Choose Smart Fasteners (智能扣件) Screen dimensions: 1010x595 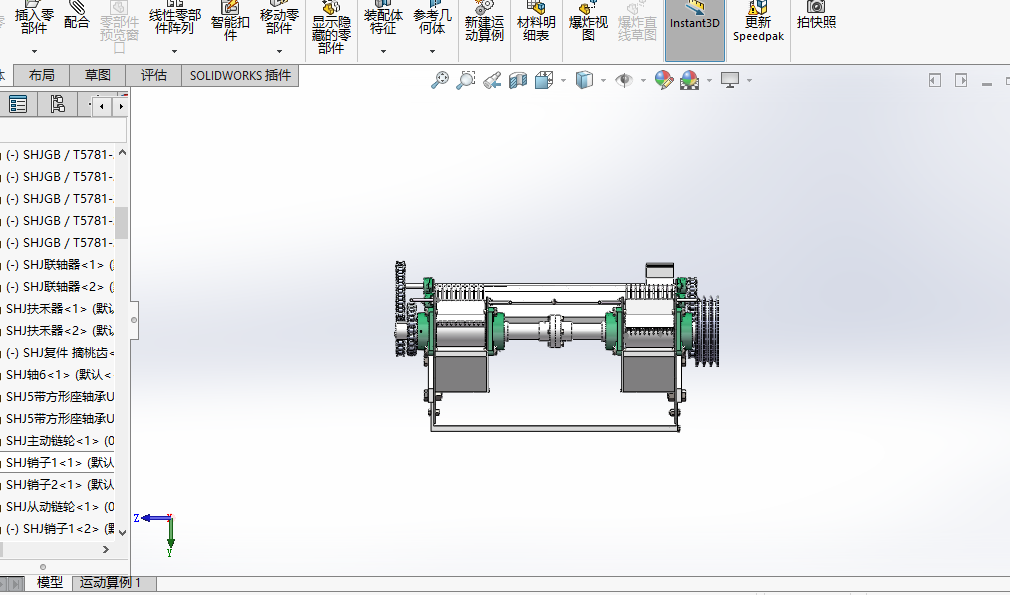pos(230,21)
